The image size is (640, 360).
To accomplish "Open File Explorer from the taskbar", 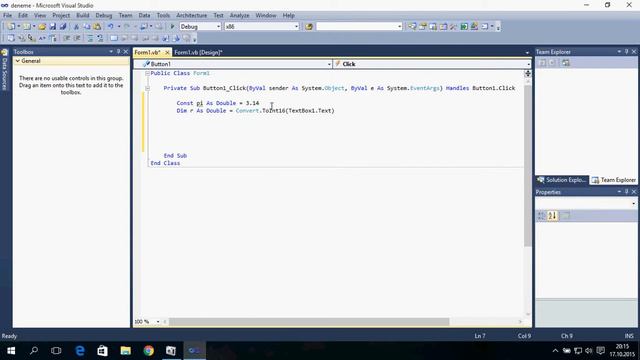I will (x=126, y=351).
